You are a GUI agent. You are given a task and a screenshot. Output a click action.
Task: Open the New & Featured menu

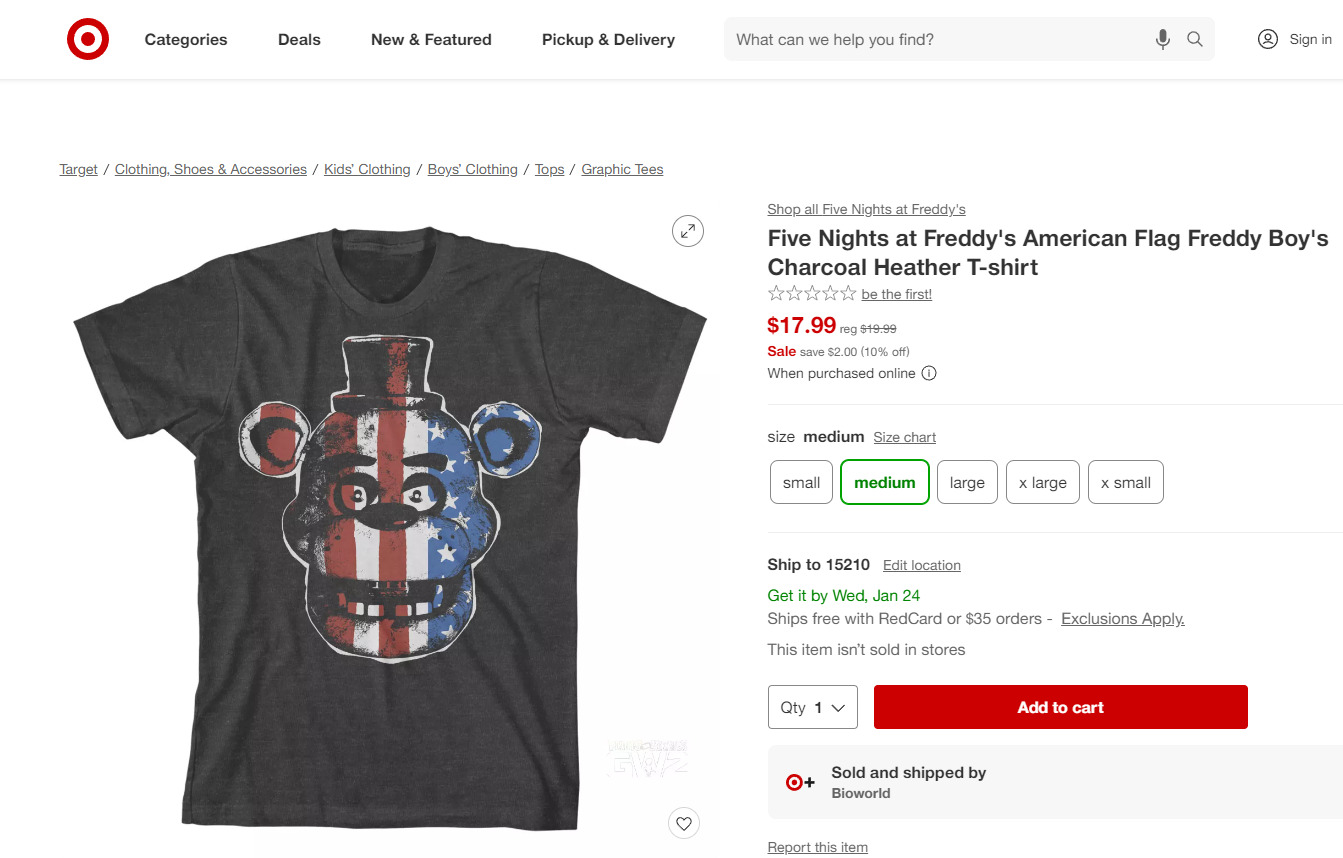431,40
